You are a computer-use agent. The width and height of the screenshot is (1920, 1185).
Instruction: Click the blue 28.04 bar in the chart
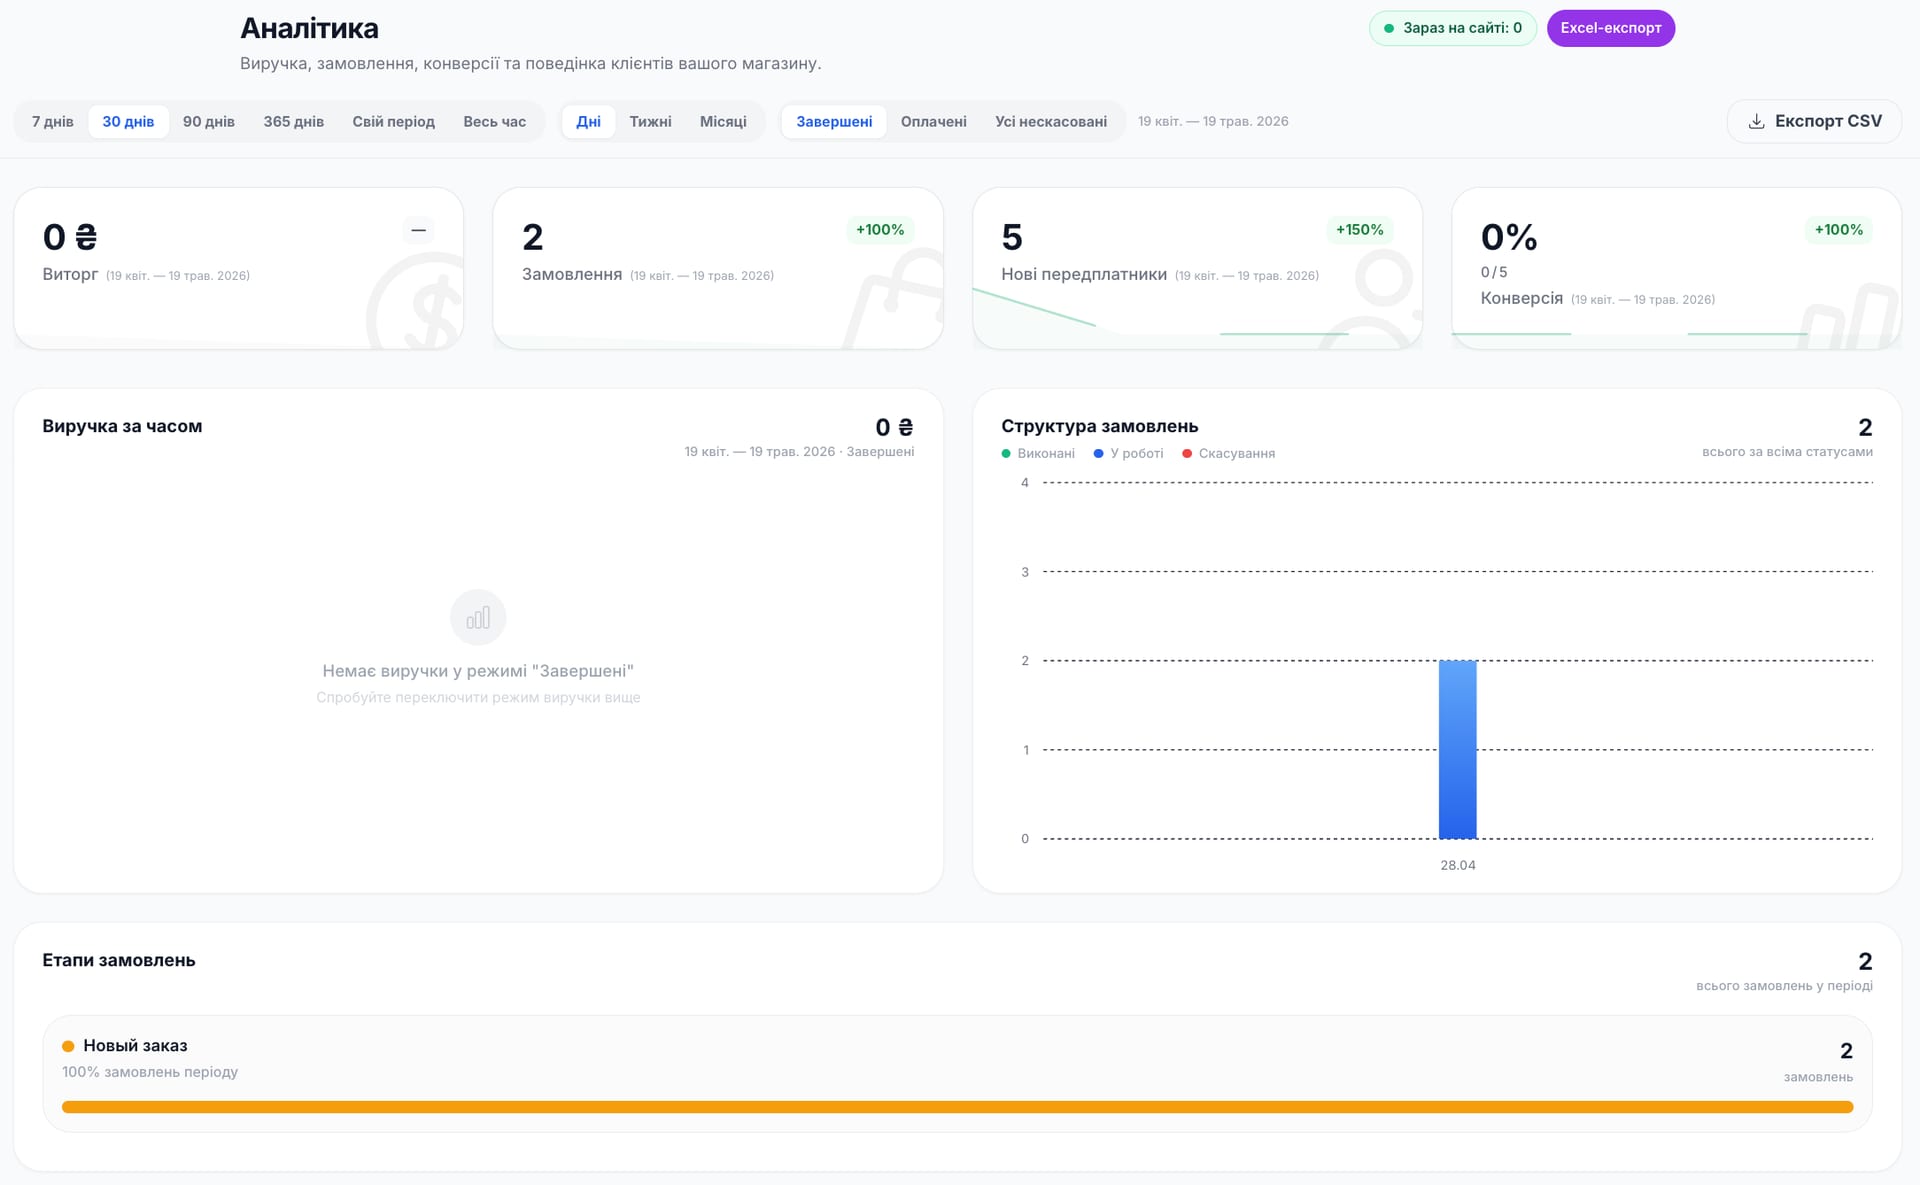1458,749
